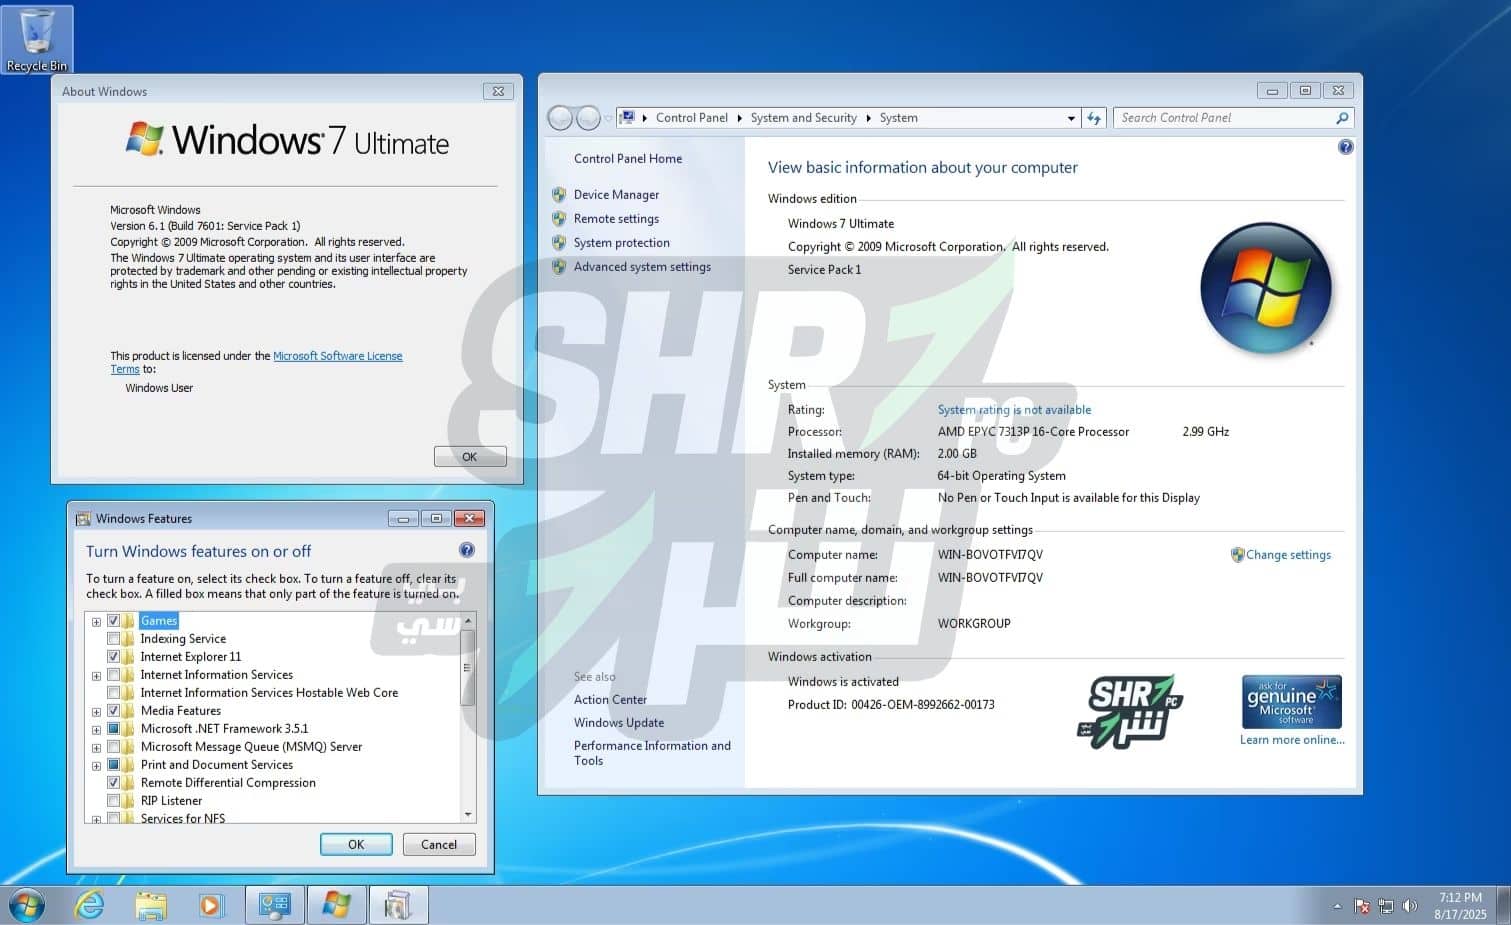
Task: Open Windows Update link
Action: (619, 722)
